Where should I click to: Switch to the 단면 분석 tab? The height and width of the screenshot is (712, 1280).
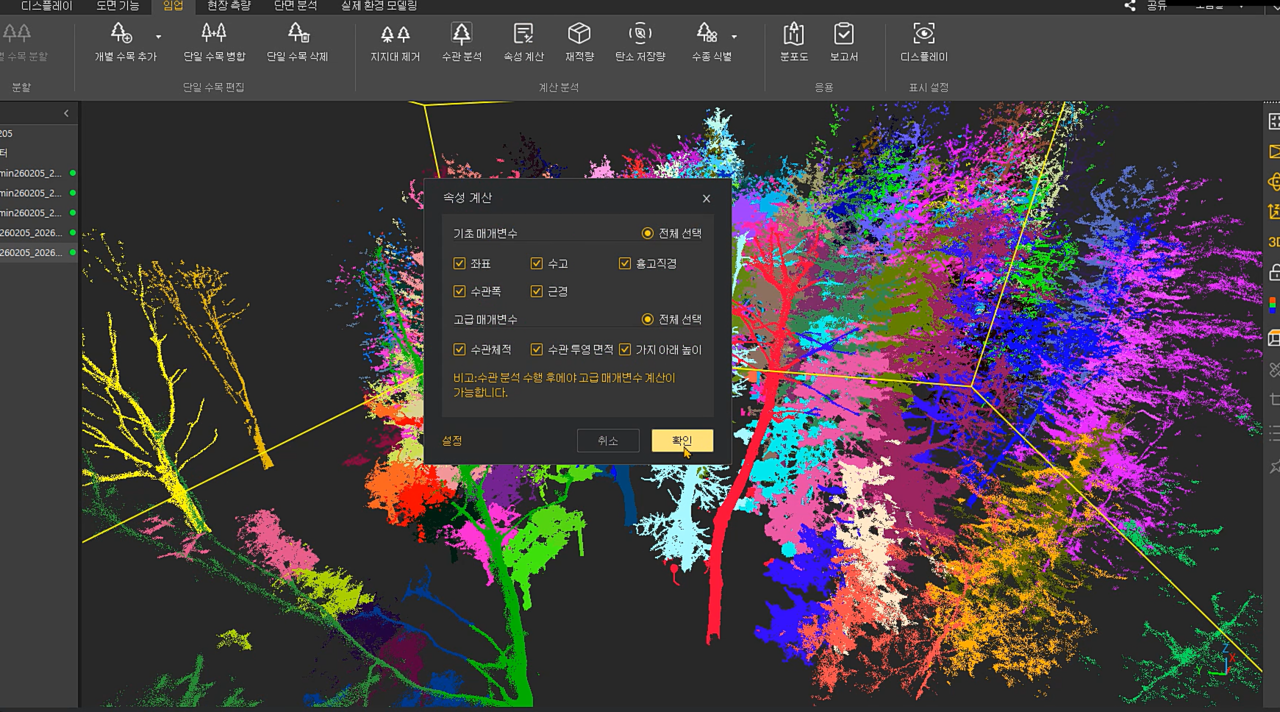tap(295, 6)
